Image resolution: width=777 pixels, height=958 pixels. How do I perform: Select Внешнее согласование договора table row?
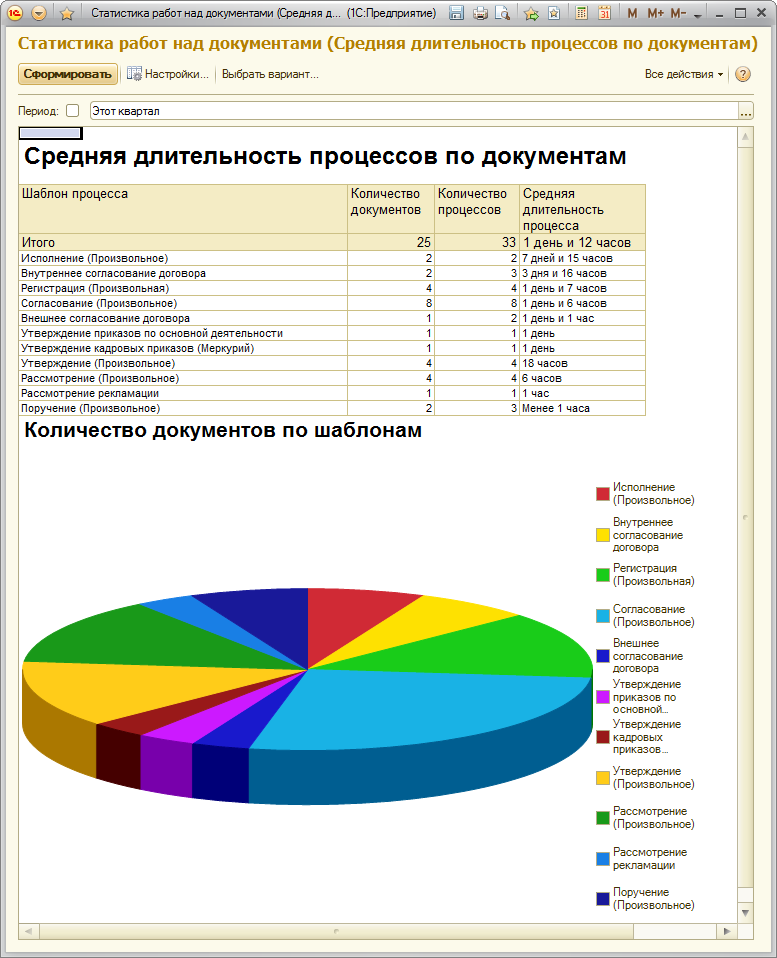click(332, 318)
